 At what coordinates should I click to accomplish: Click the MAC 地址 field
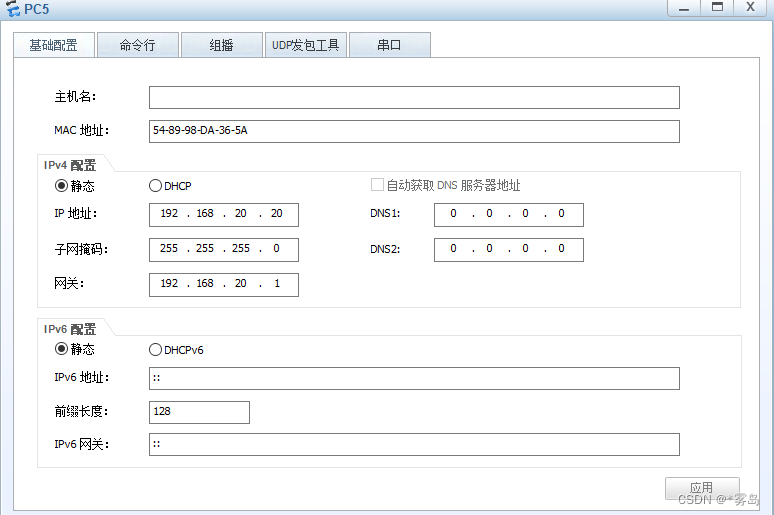(x=414, y=131)
